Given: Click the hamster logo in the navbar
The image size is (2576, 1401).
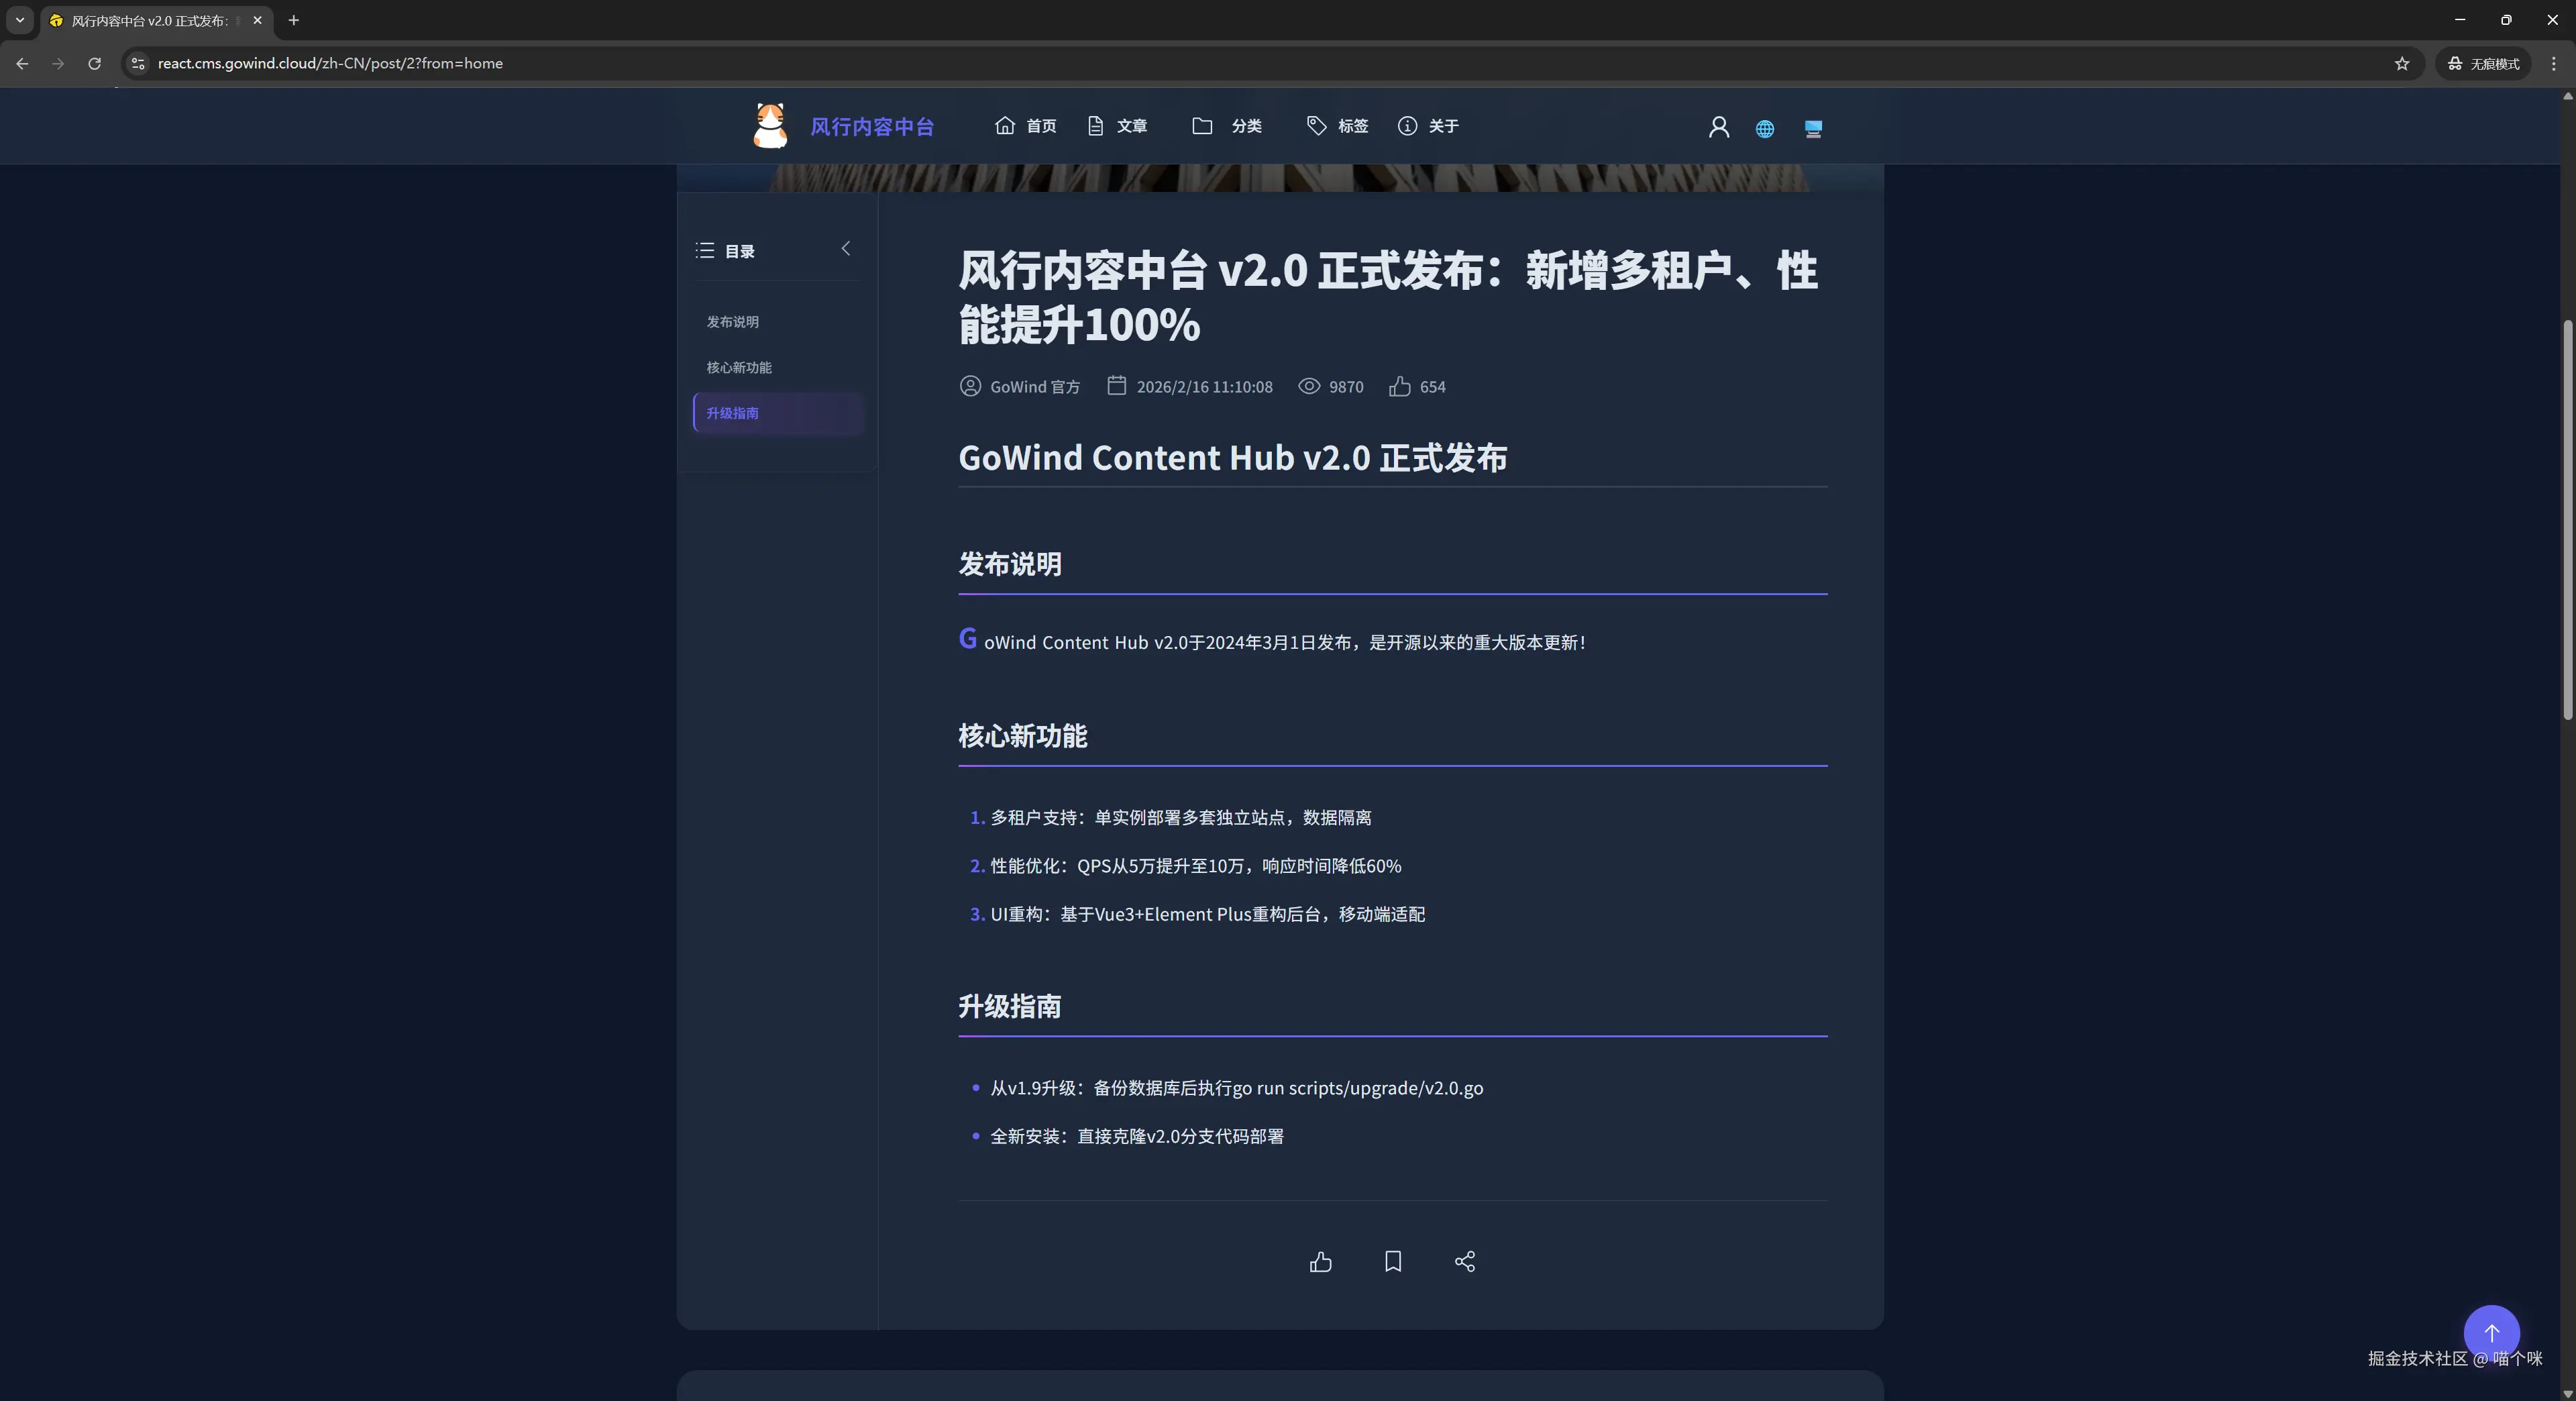Looking at the screenshot, I should tap(768, 125).
